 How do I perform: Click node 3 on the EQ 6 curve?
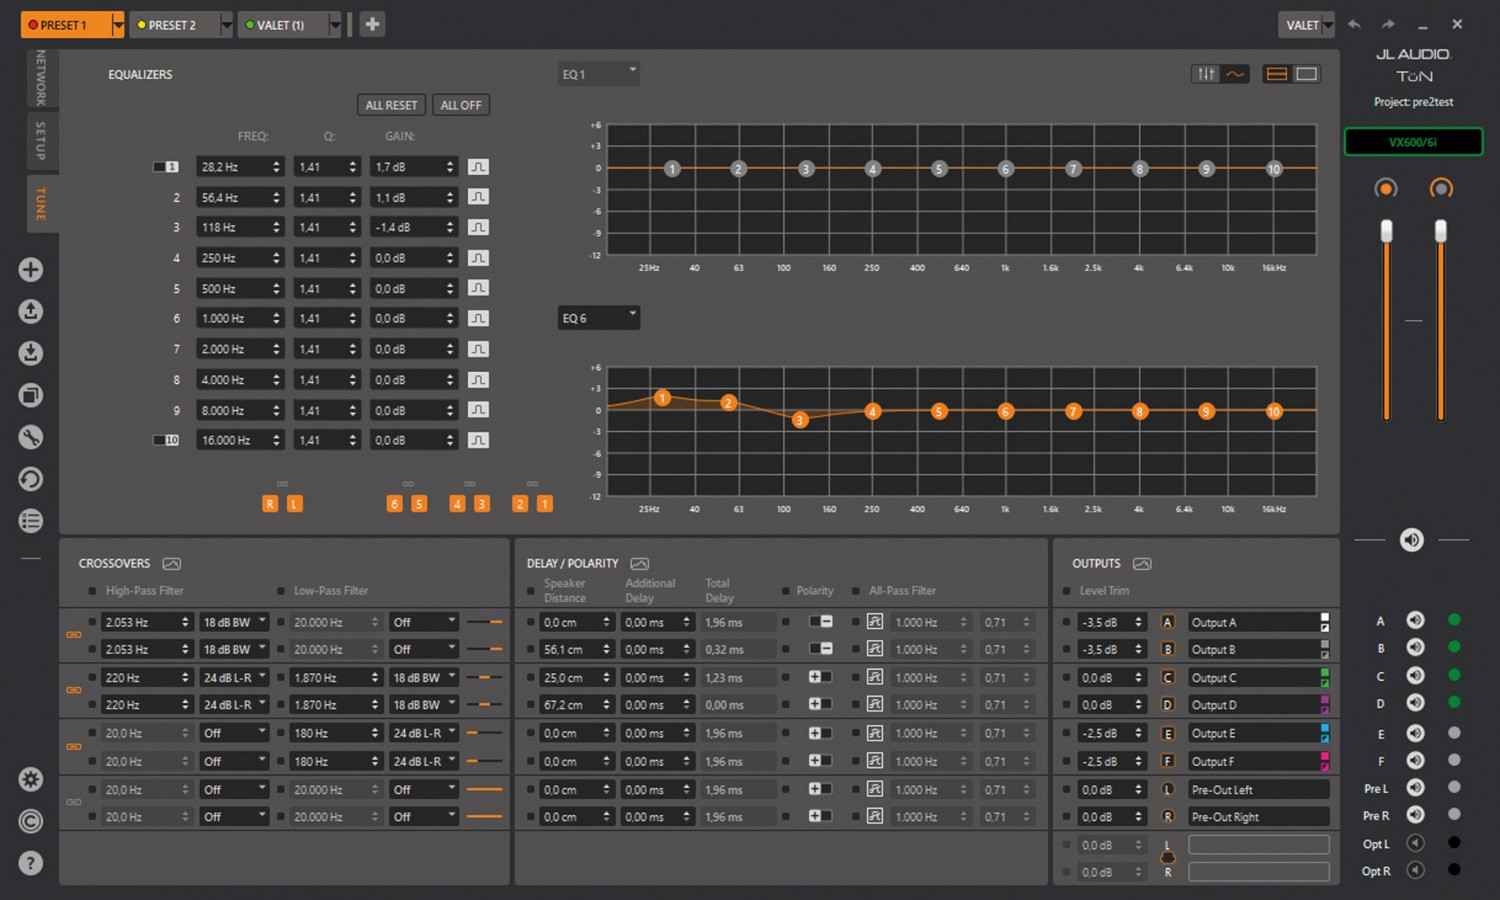[800, 420]
